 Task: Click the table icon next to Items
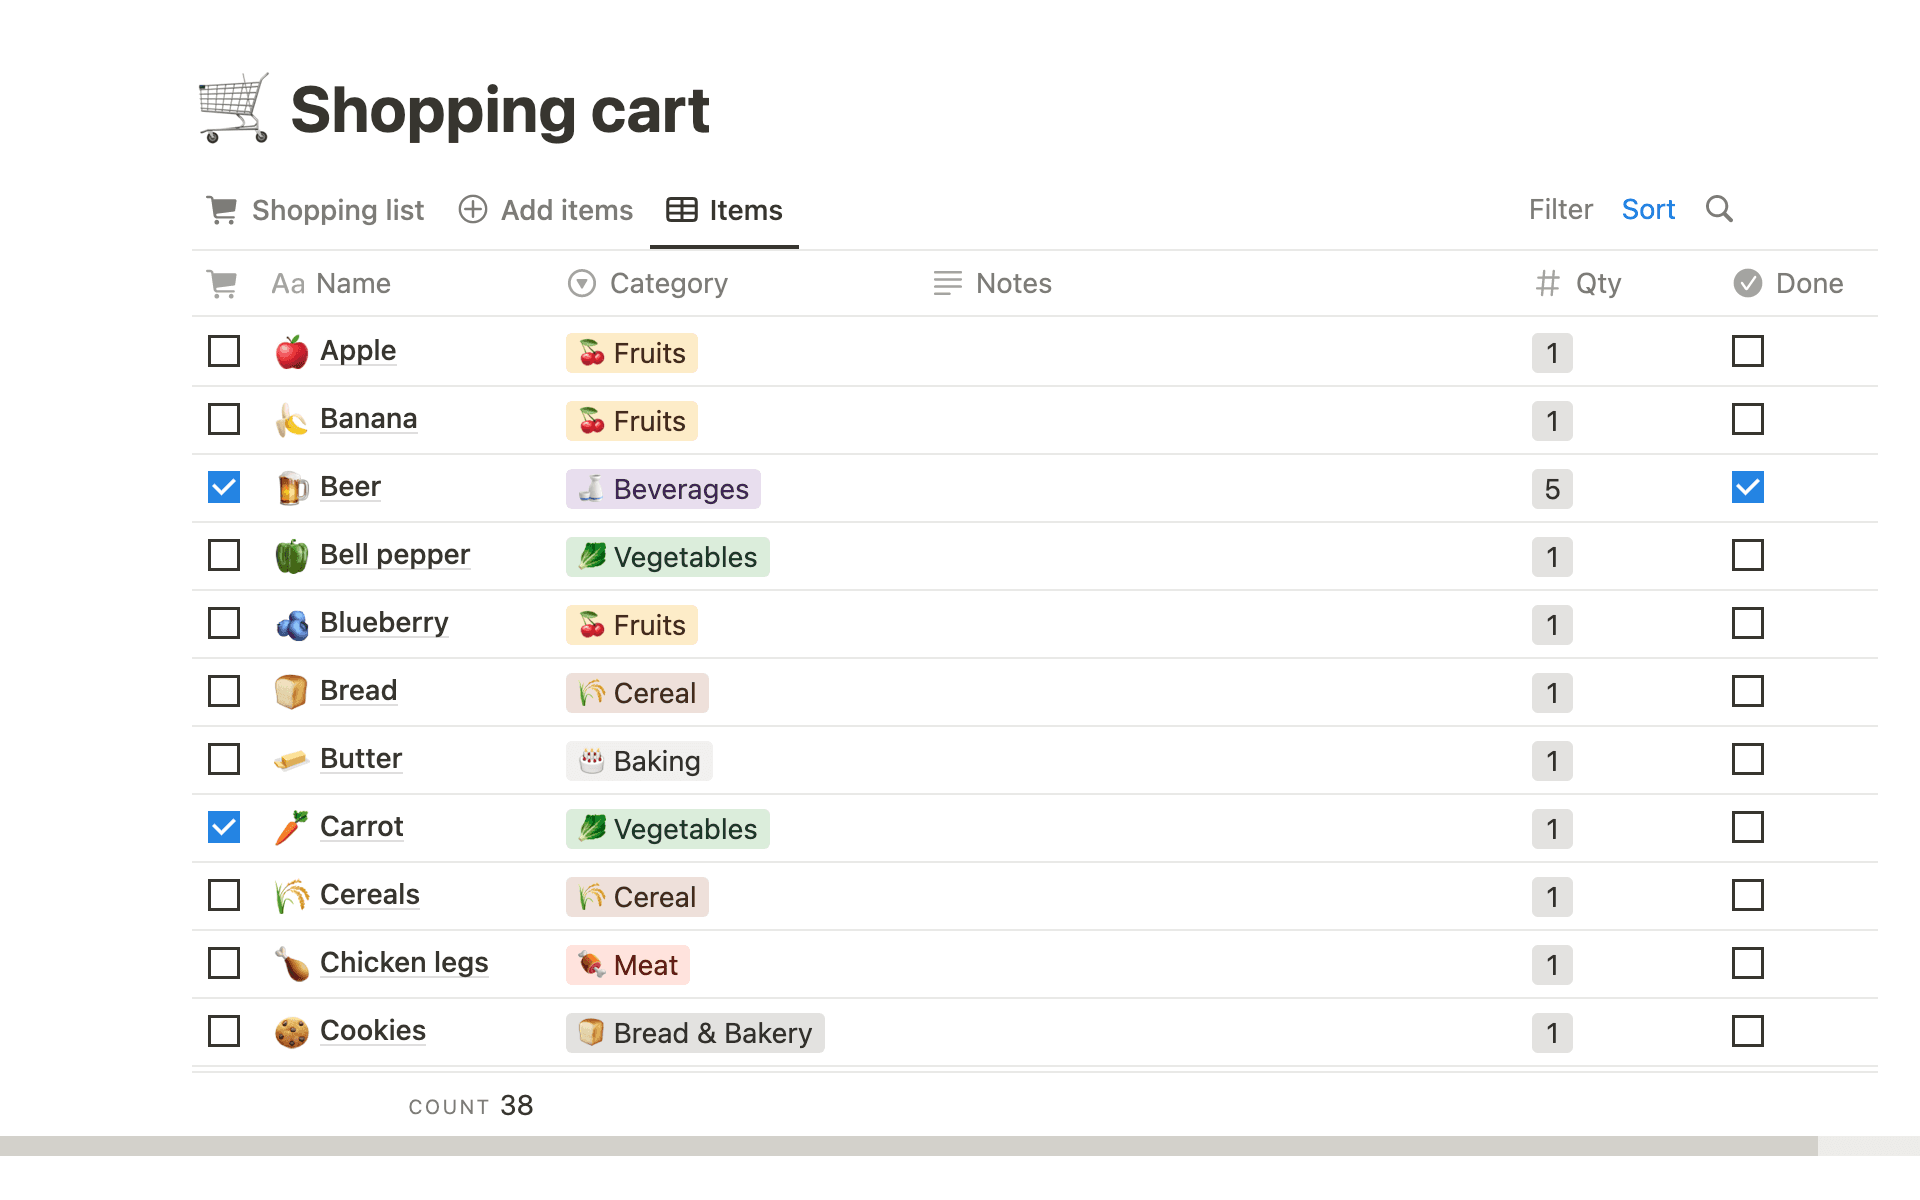point(680,210)
